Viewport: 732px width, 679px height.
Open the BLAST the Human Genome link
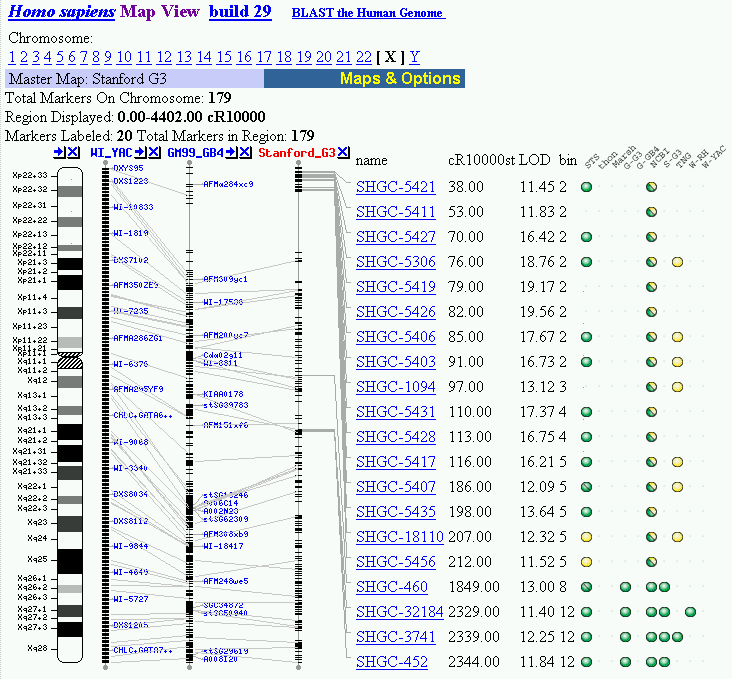(x=367, y=14)
